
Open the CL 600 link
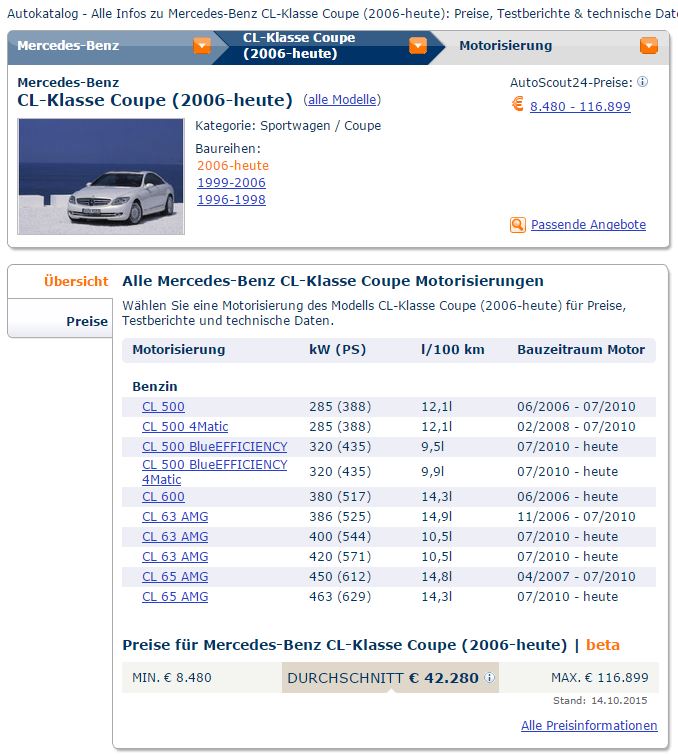[x=163, y=496]
